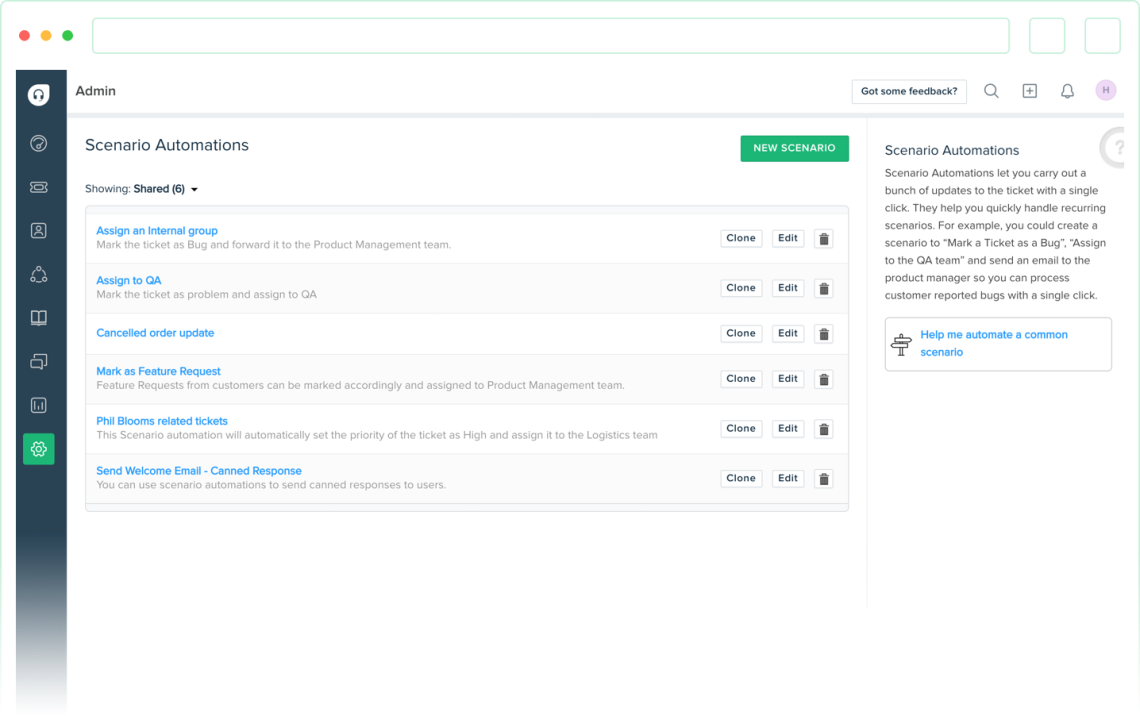Check notifications via the bell icon
Screen dimensions: 1140x716
(x=1066, y=91)
